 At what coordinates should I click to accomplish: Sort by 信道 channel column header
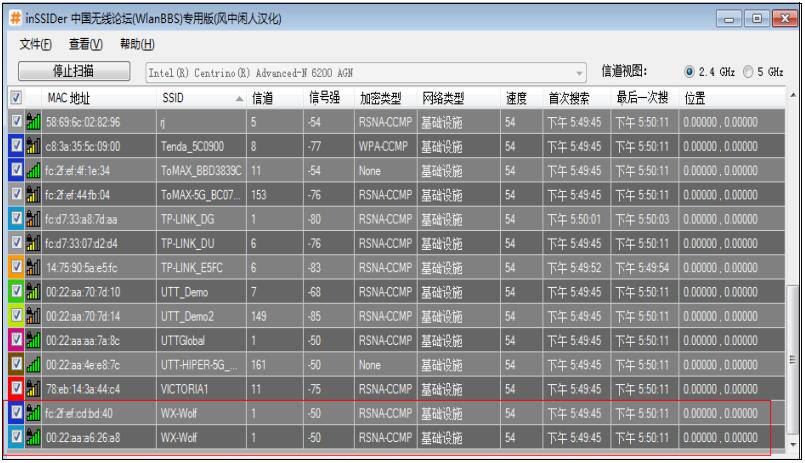coord(275,98)
